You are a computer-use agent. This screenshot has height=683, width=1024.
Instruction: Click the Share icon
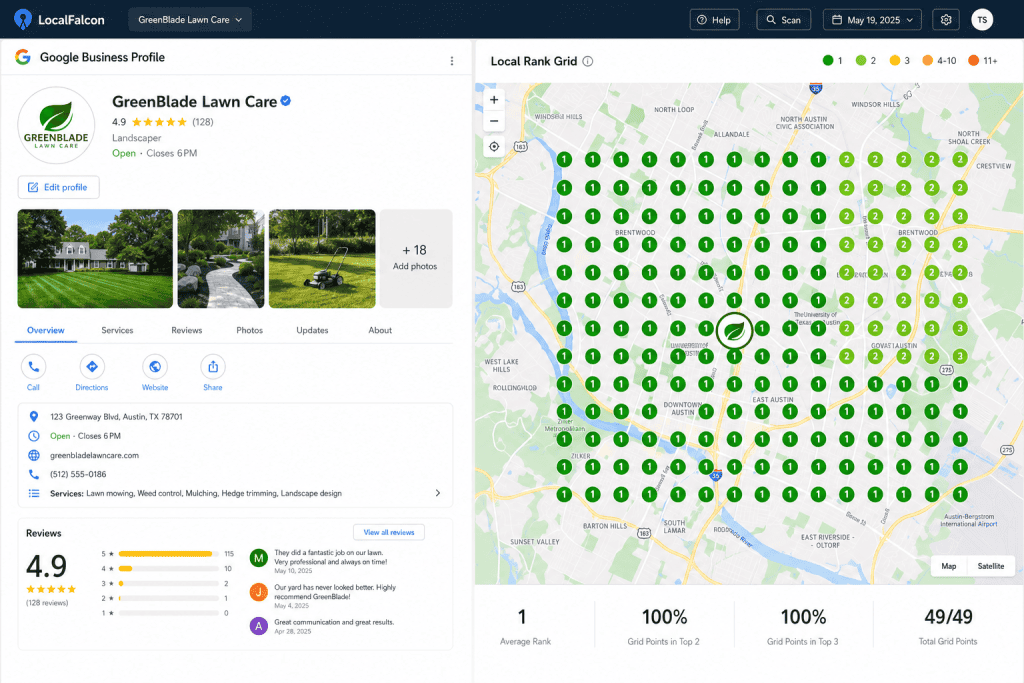pyautogui.click(x=213, y=367)
